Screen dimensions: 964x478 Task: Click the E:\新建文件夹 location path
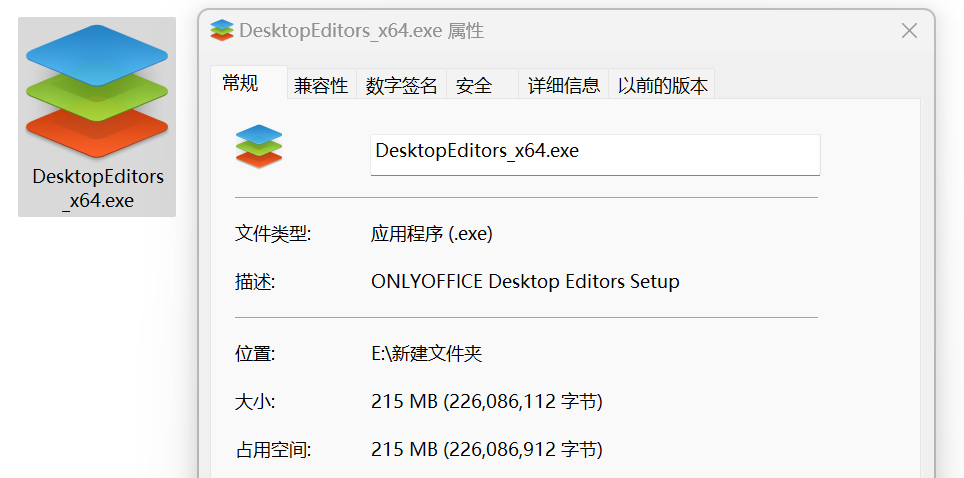pos(427,353)
